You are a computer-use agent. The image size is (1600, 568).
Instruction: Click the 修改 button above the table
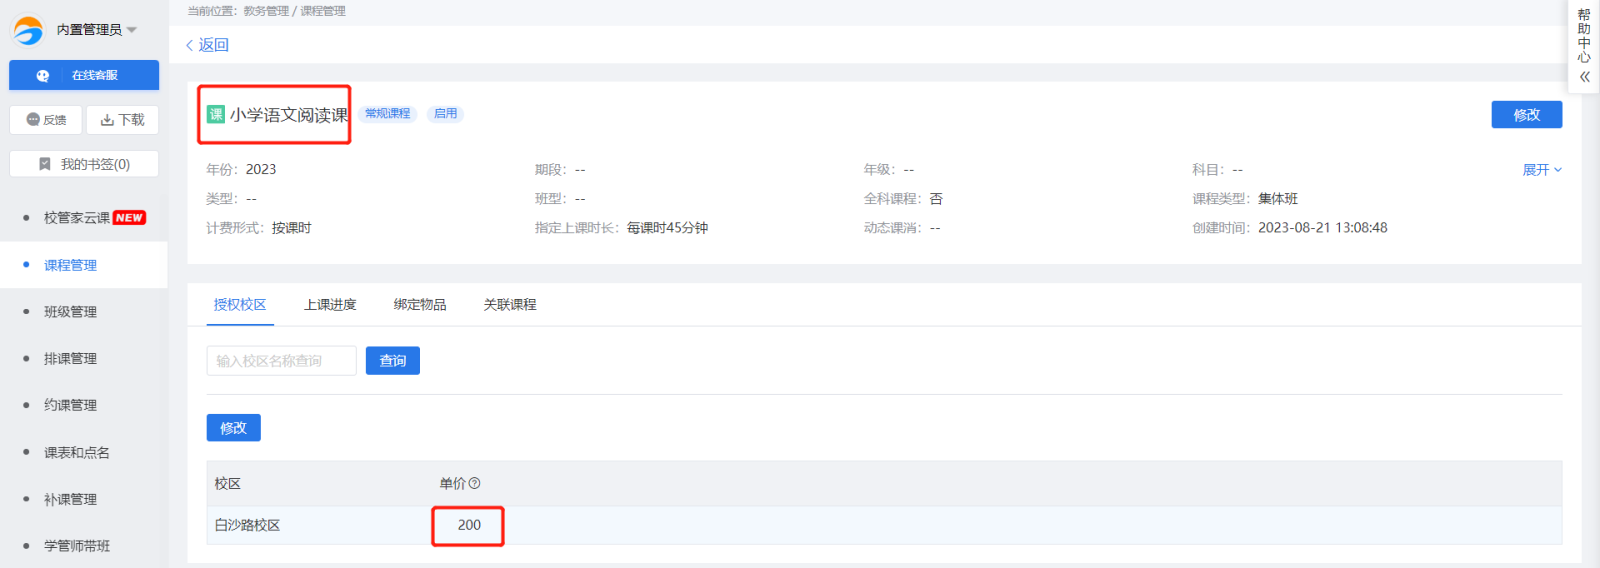point(234,428)
